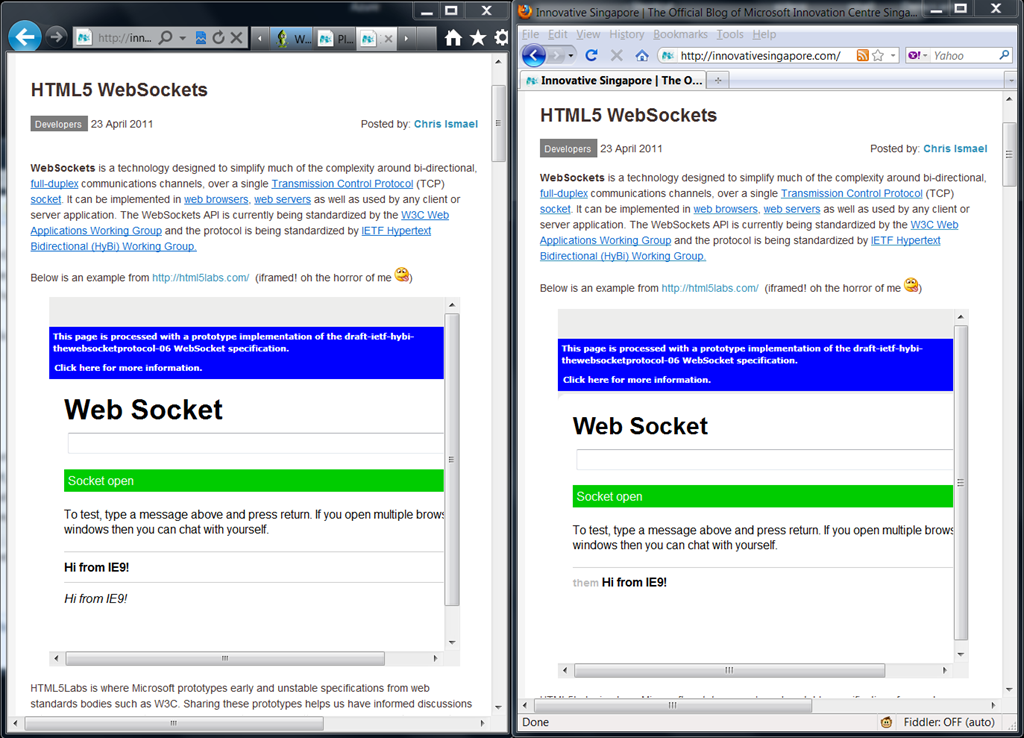Open the IE9 home page icon
This screenshot has width=1024, height=738.
[x=453, y=38]
